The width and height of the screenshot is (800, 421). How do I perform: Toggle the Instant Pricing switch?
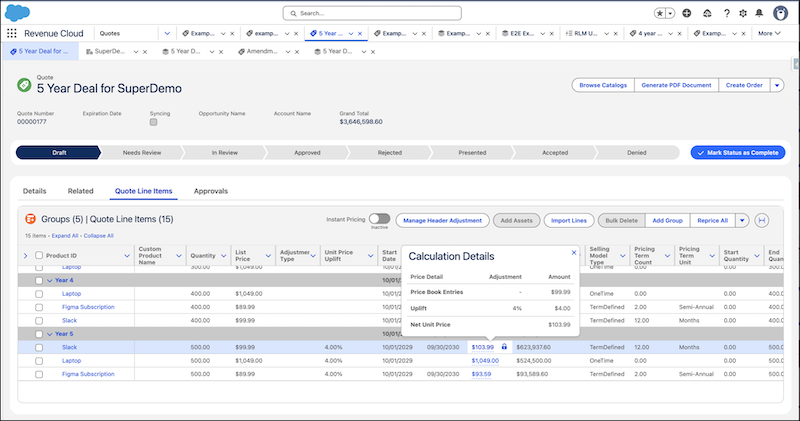tap(380, 219)
